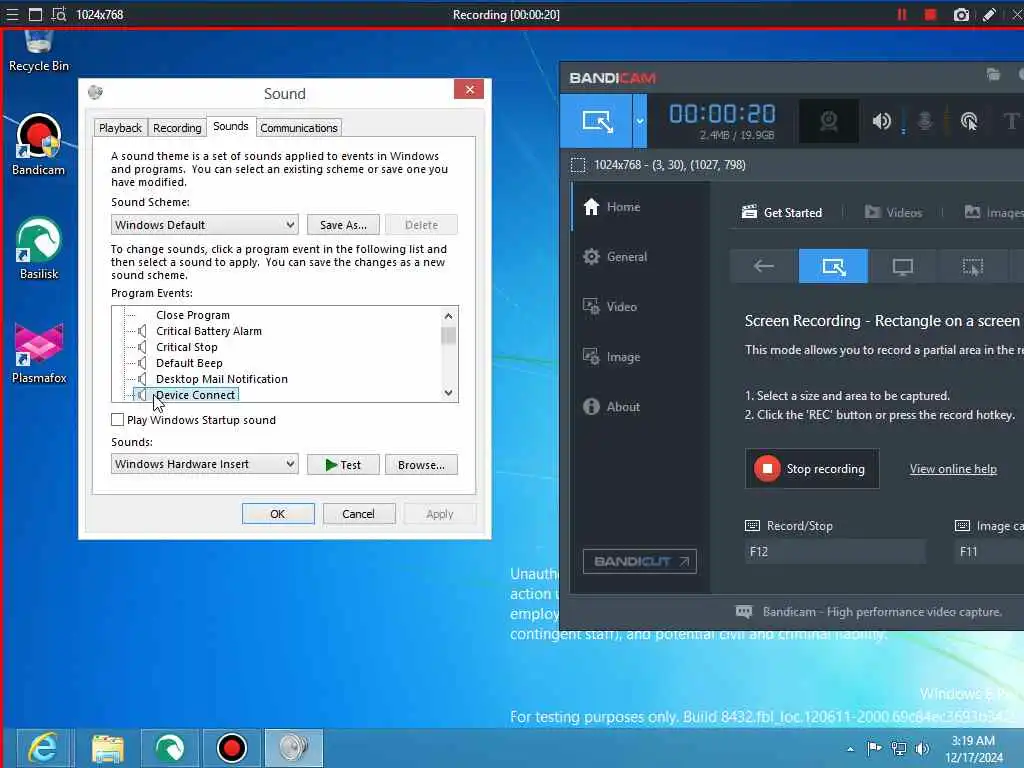Select Default Beep event
Image resolution: width=1024 pixels, height=768 pixels.
[x=189, y=363]
